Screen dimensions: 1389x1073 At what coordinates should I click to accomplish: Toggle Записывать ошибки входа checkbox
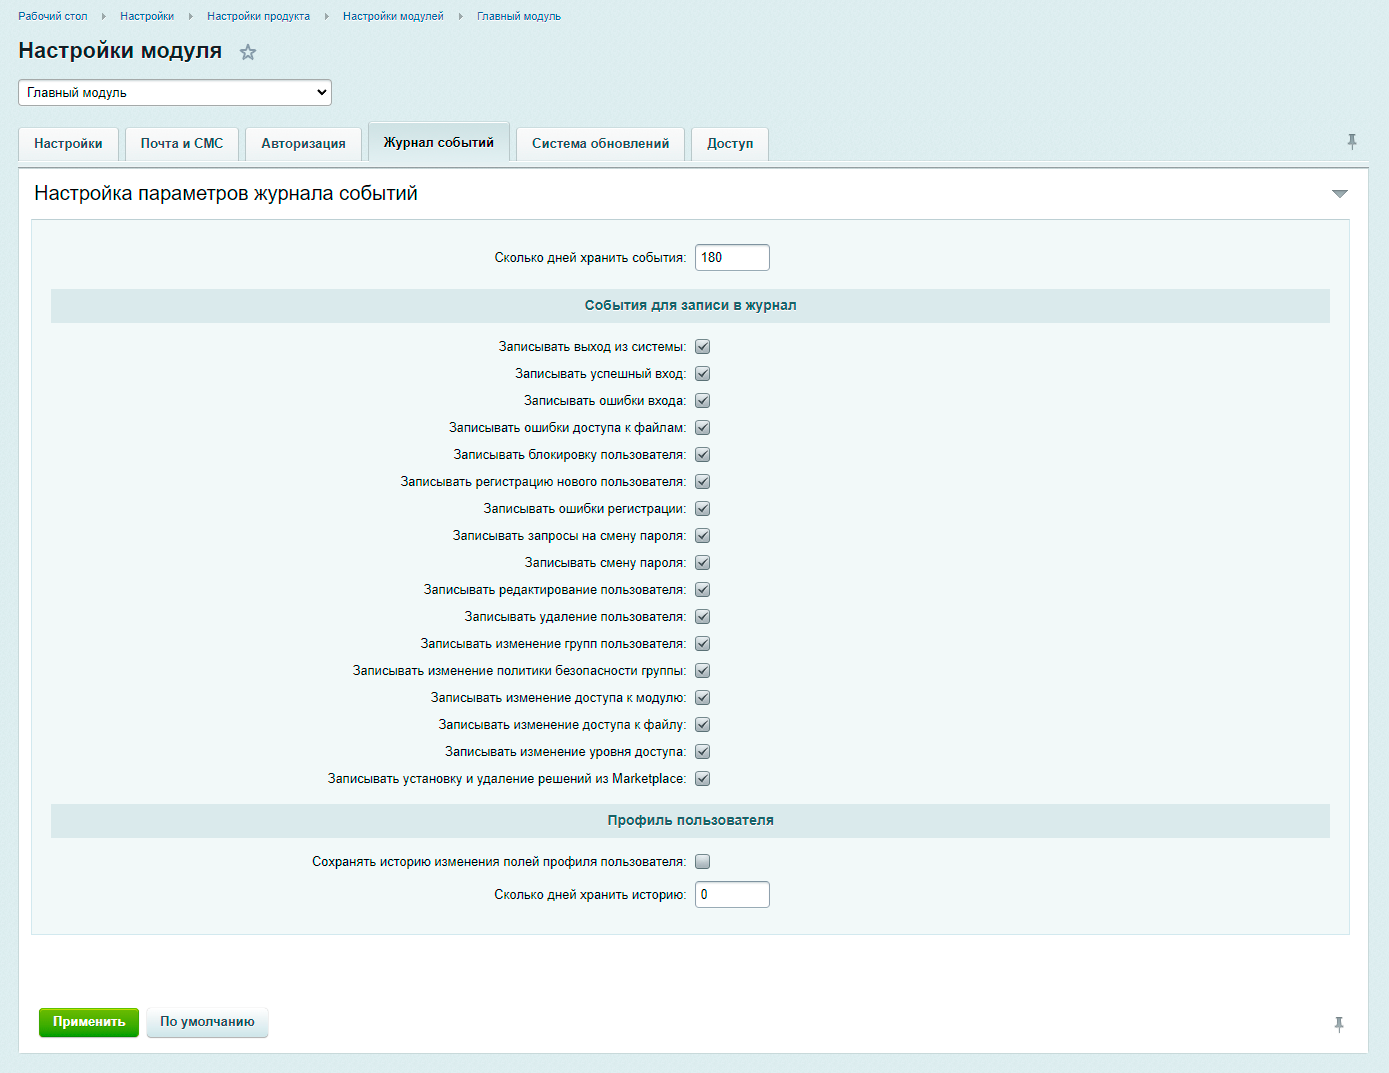703,401
